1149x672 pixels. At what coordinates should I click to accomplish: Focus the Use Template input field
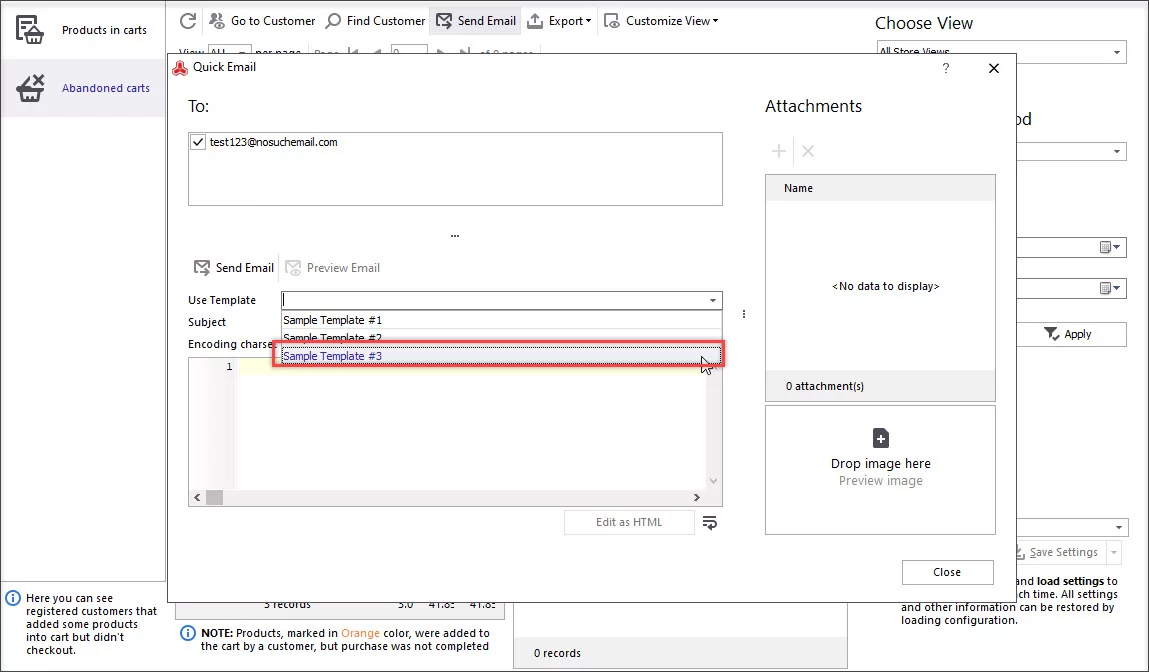coord(493,300)
